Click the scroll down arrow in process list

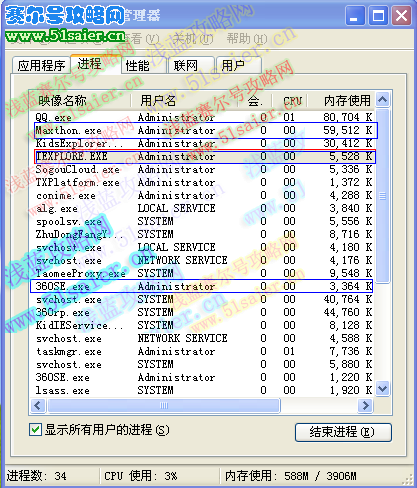pos(382,388)
